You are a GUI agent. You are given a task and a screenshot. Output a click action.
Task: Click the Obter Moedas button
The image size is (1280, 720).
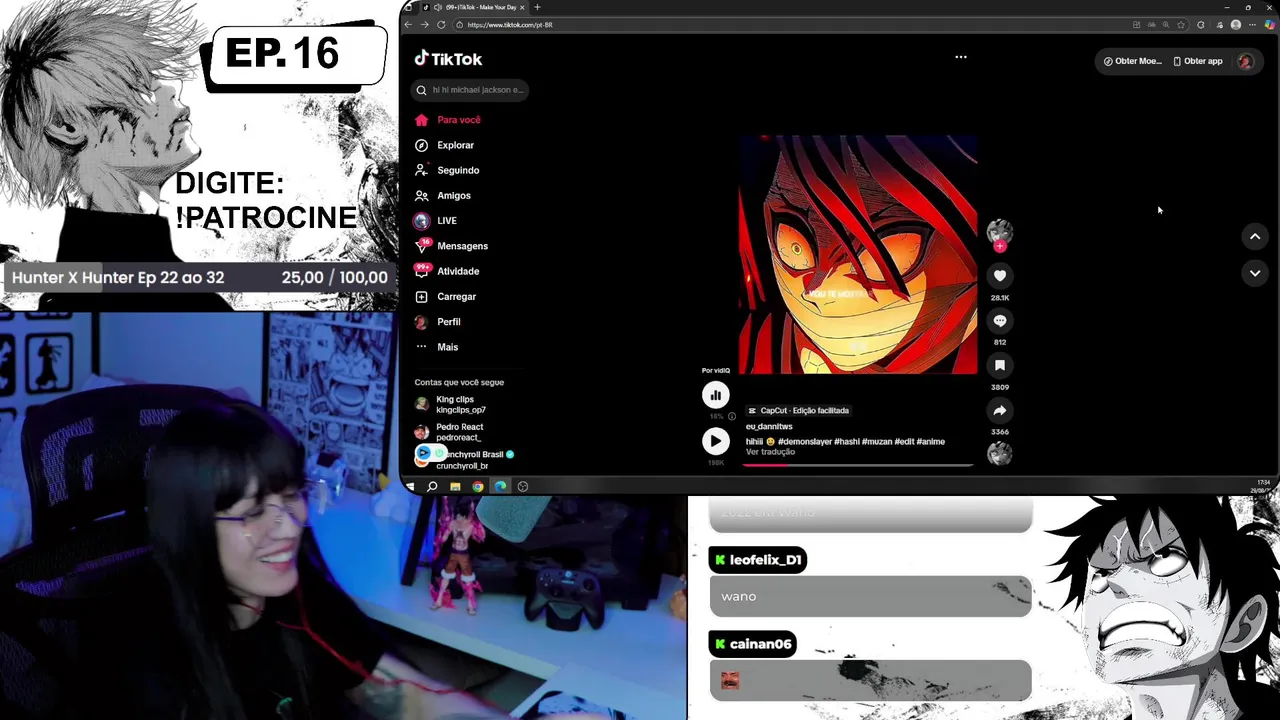point(1132,61)
